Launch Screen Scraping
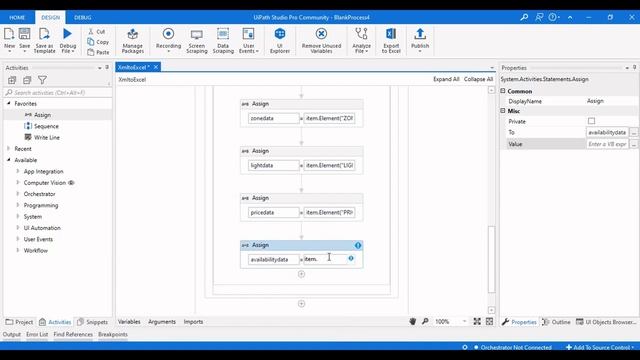Viewport: 640px width, 360px height. [197, 40]
